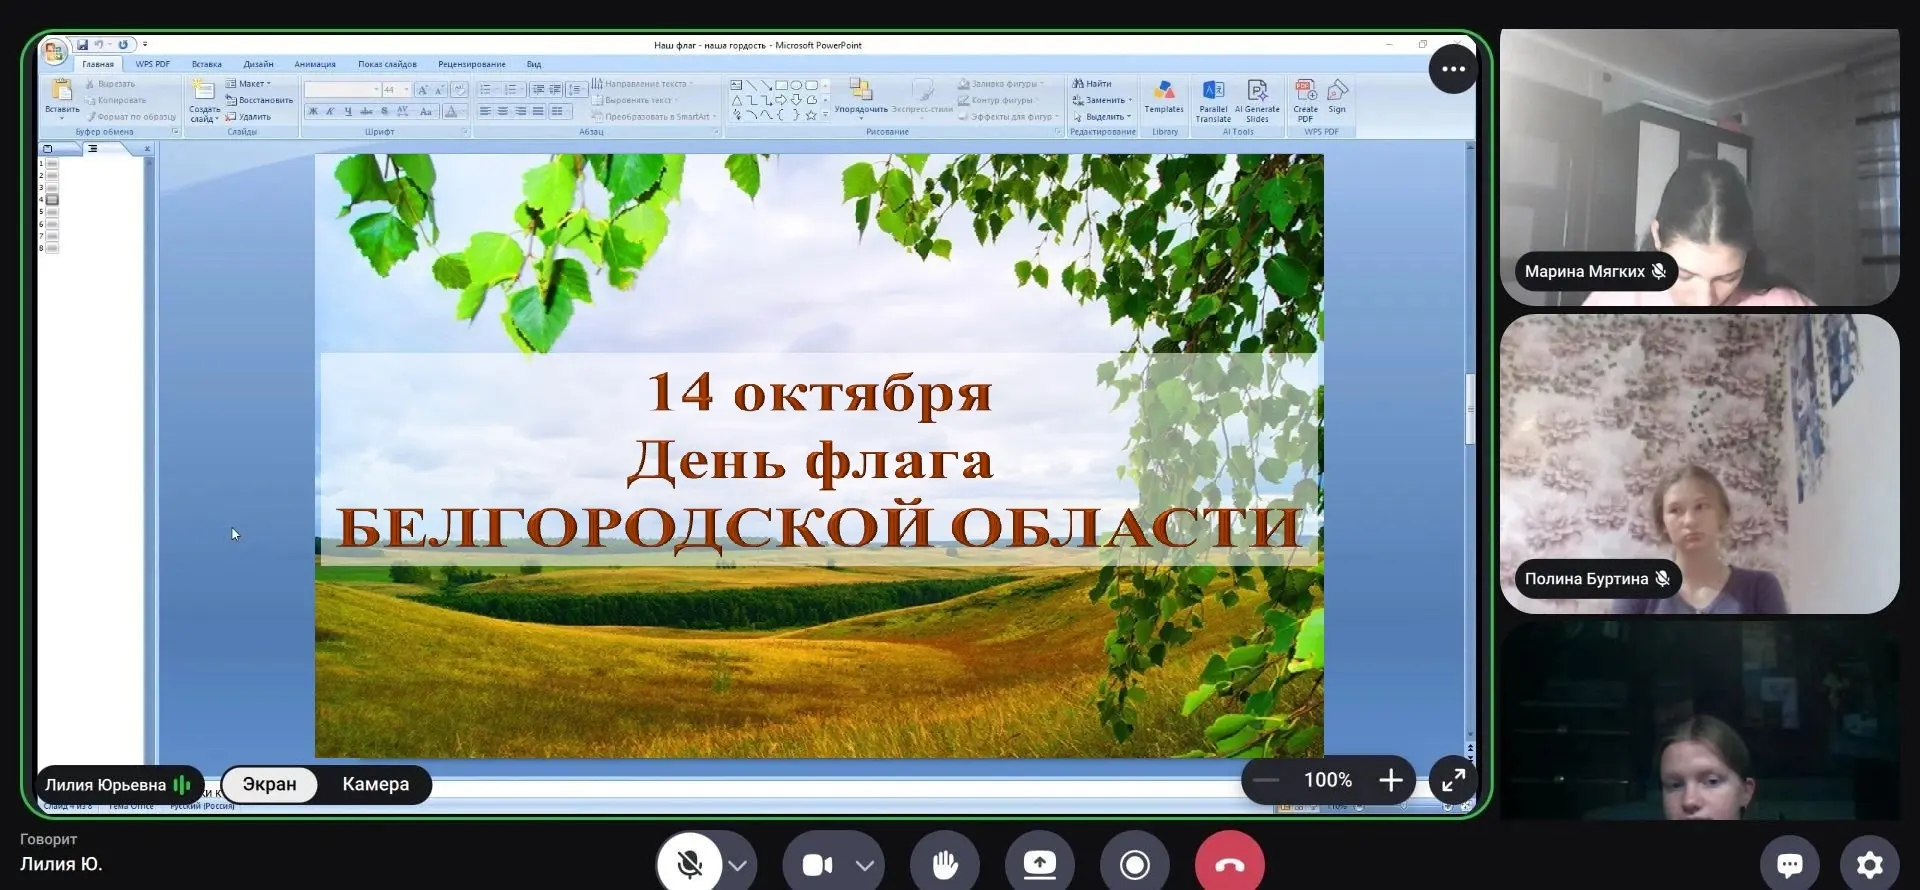Open the WPS PDF ribbon tab

(153, 64)
